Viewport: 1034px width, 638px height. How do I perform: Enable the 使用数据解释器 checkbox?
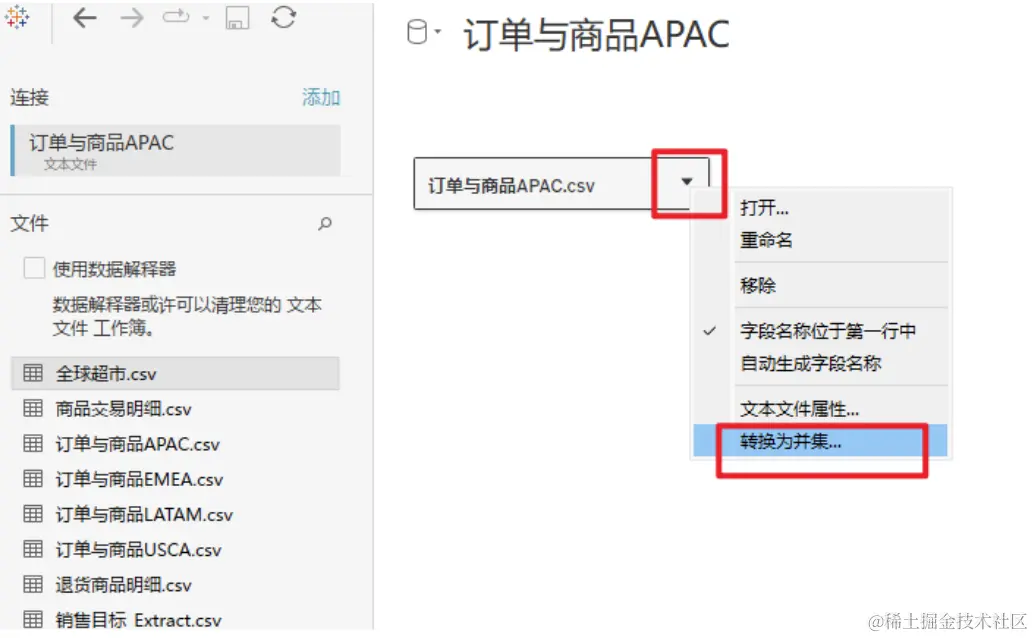[34, 268]
